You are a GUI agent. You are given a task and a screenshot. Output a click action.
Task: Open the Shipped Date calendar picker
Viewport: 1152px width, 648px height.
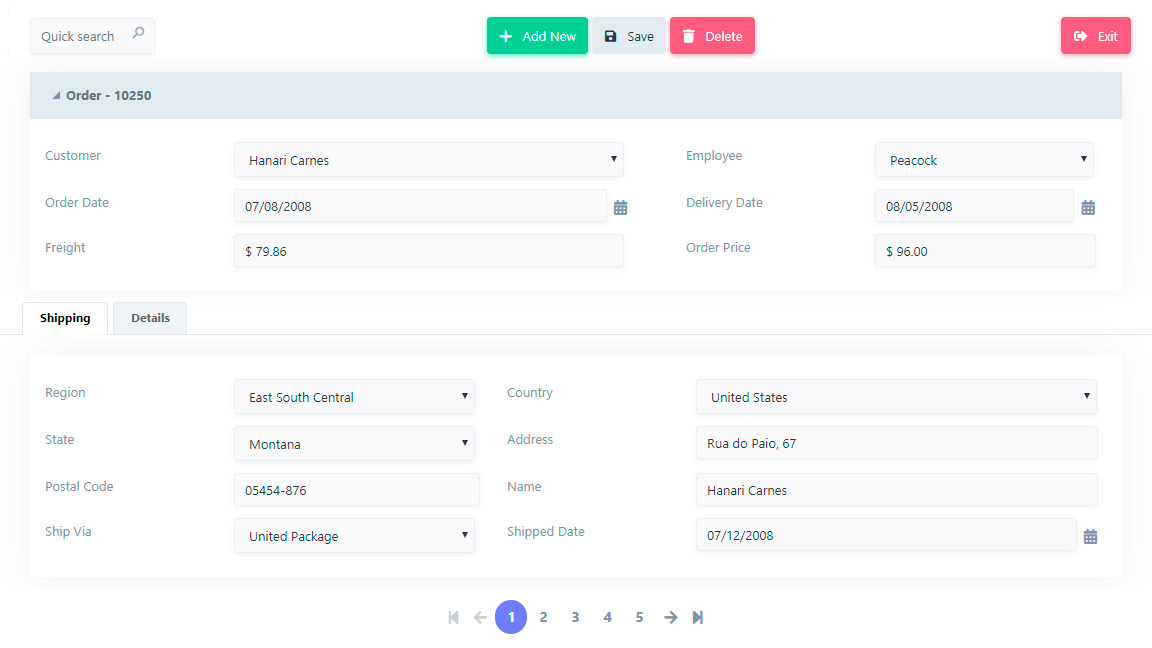pos(1090,536)
